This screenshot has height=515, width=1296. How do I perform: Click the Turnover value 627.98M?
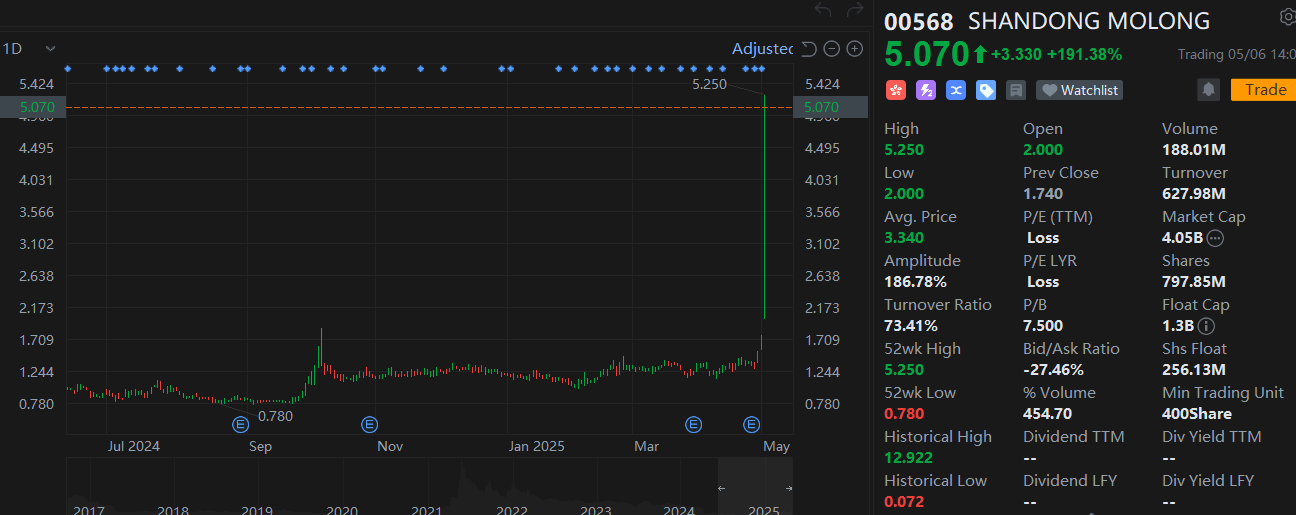point(1194,194)
